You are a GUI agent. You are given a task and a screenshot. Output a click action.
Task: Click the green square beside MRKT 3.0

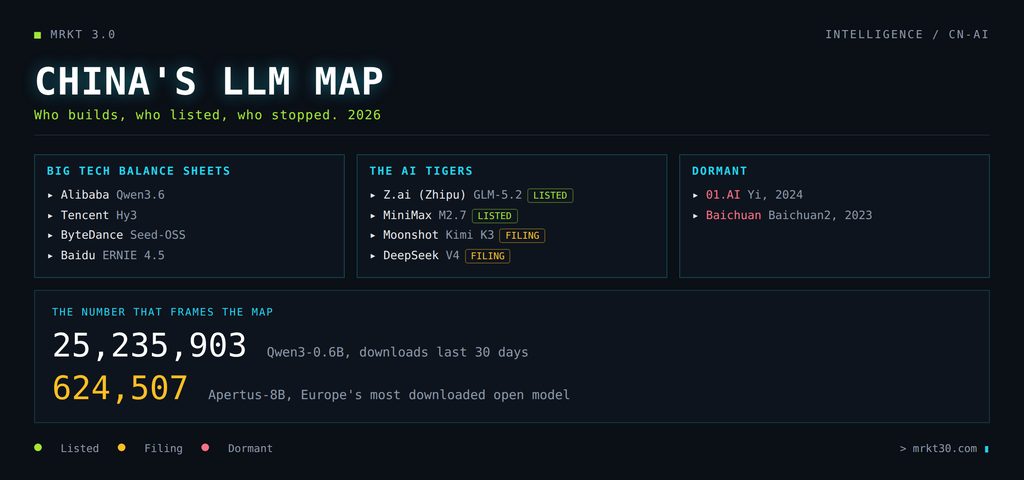tap(37, 35)
